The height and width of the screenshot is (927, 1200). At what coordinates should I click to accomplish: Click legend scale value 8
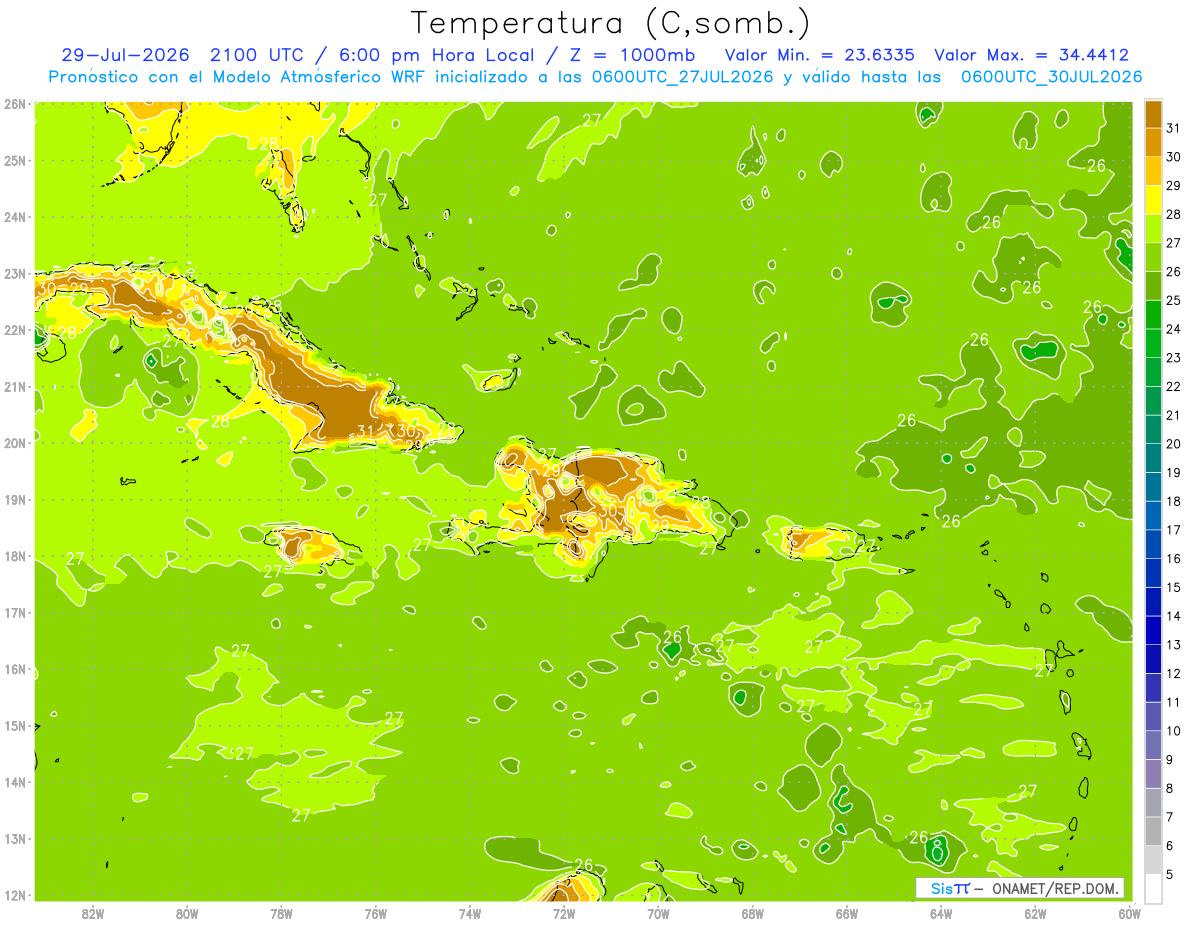(x=1170, y=789)
